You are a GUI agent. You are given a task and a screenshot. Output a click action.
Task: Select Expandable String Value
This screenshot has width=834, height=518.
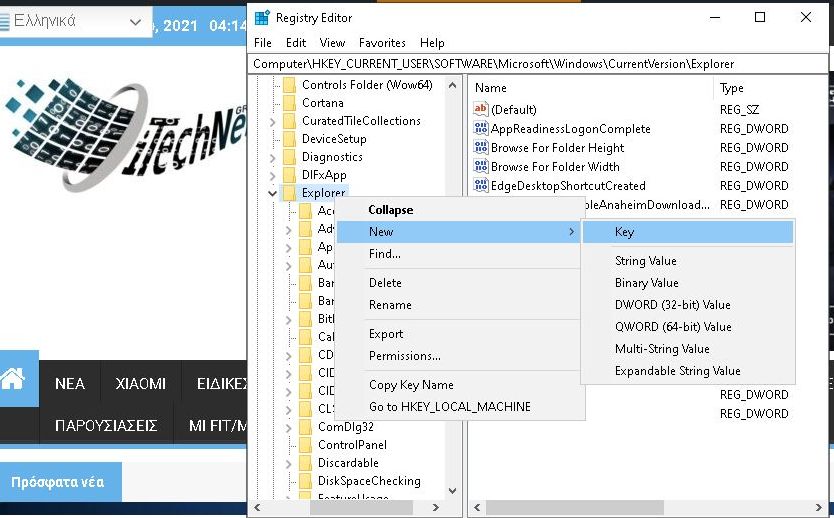[x=688, y=371]
